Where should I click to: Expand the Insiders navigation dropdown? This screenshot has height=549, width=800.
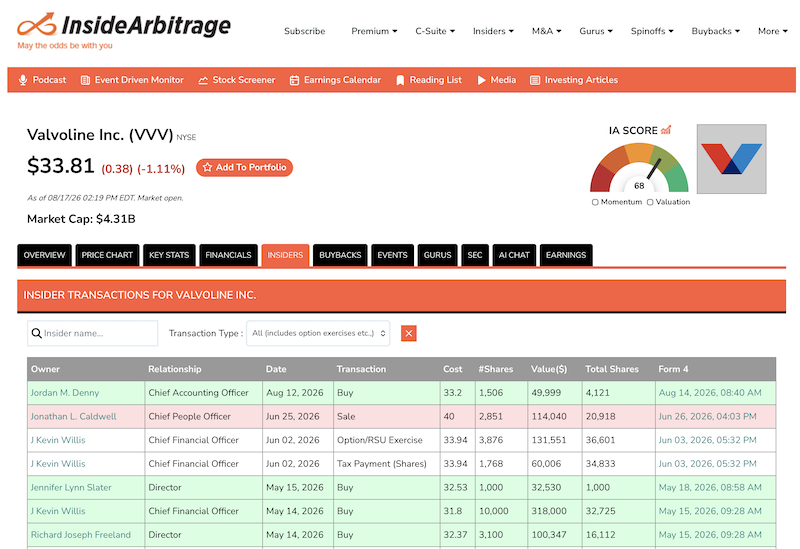[x=493, y=31]
